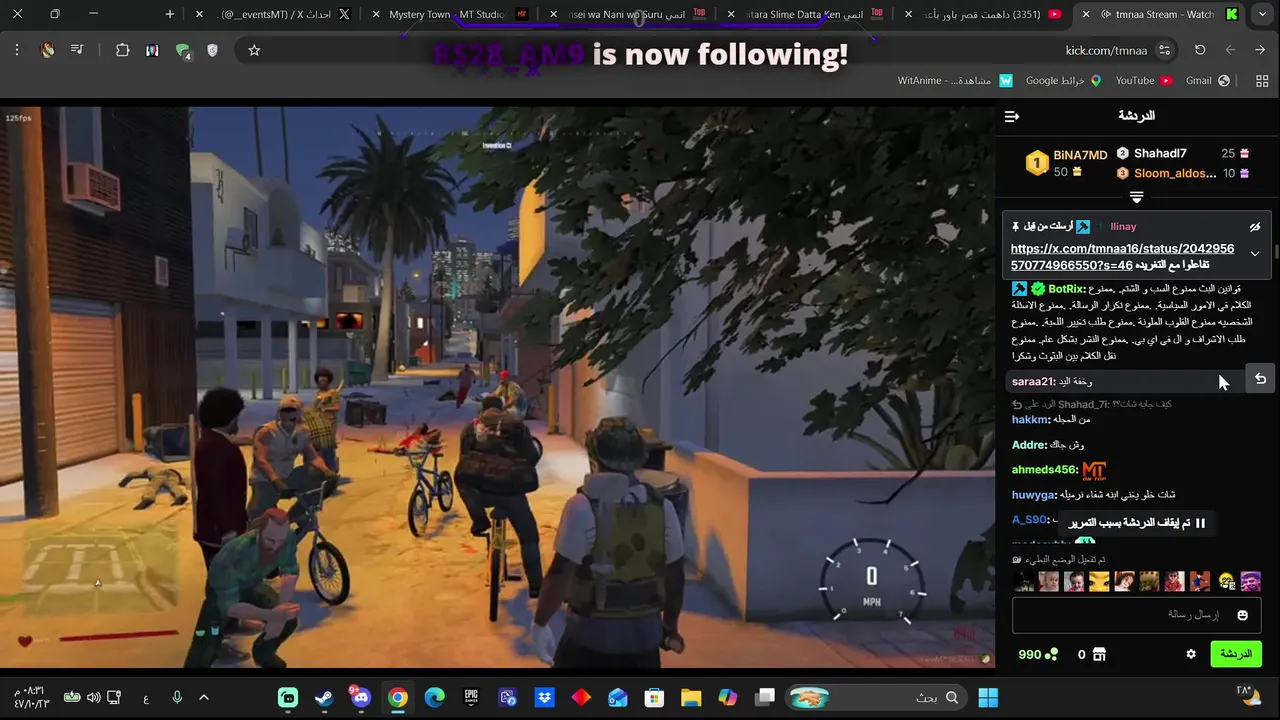The image size is (1280, 720).
Task: Click username BiNA7MD in leaderboard
Action: pos(1080,155)
